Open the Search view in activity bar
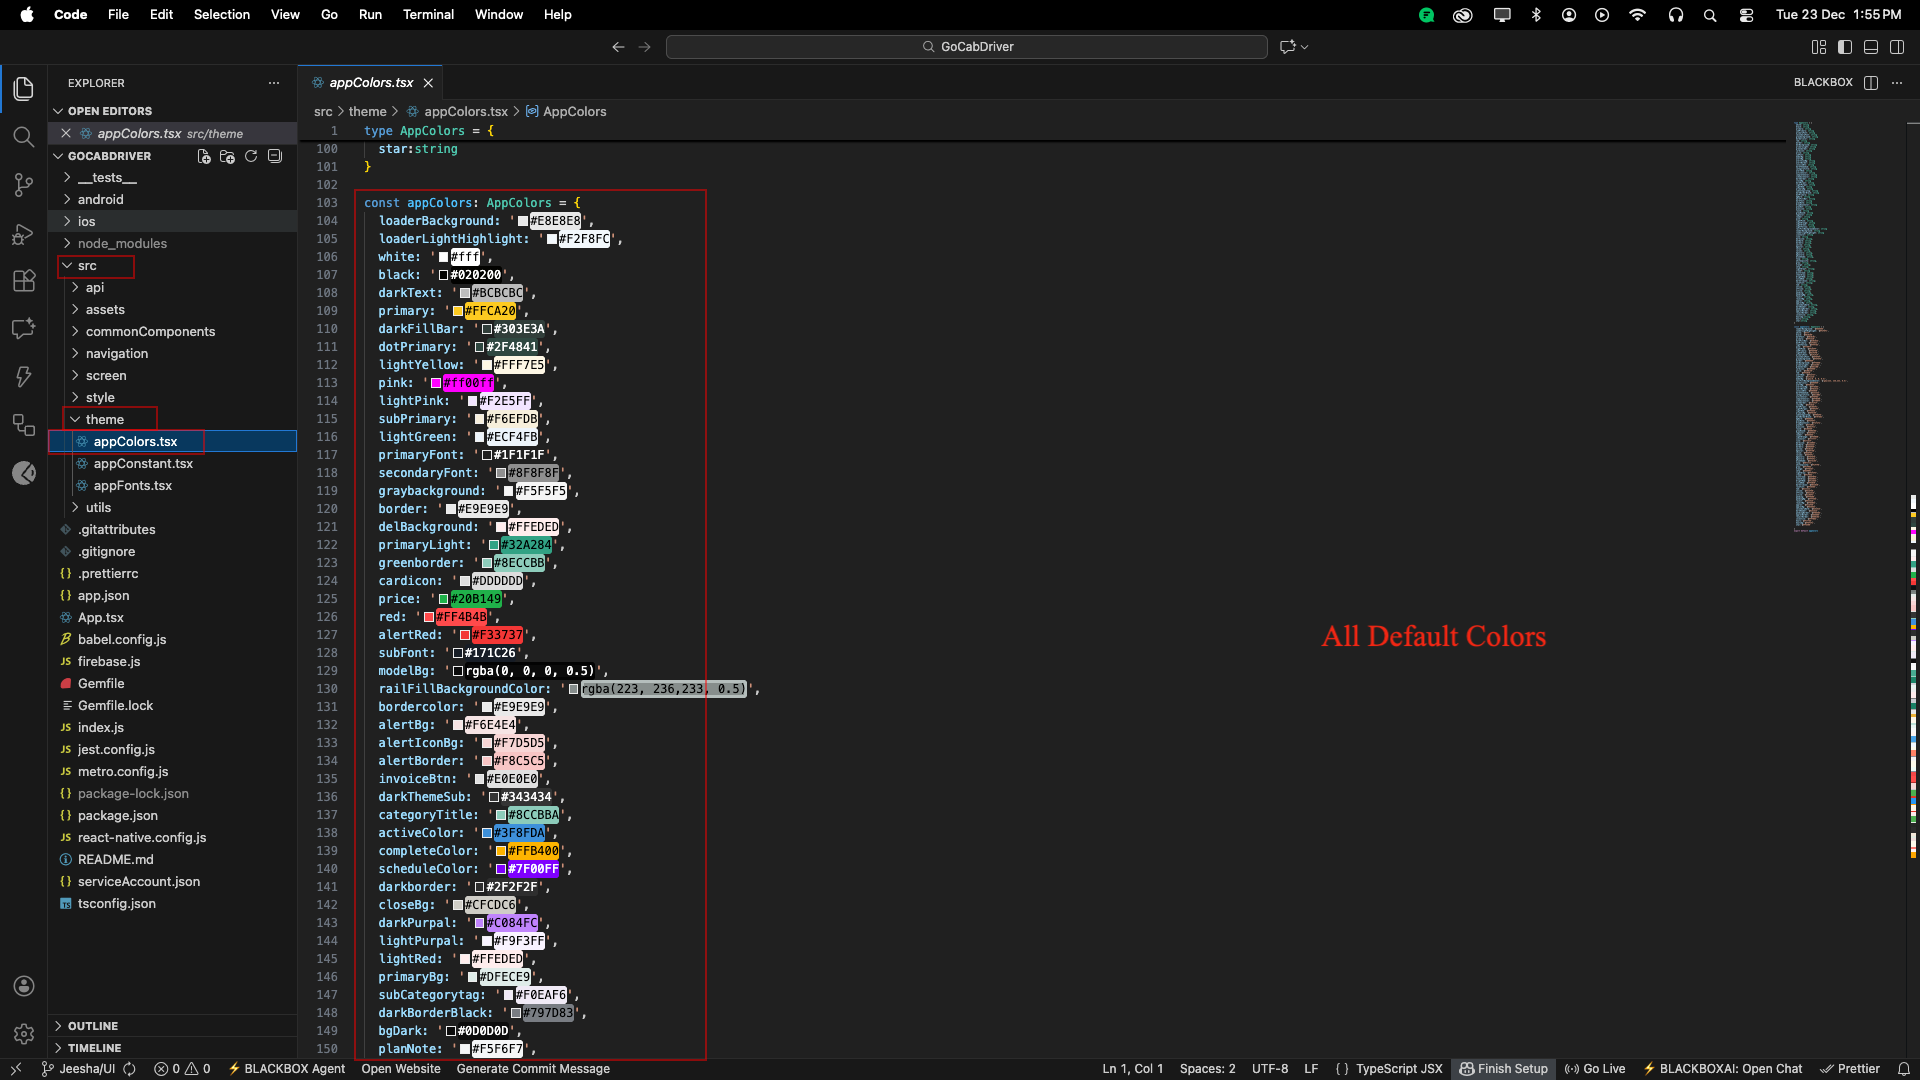Image resolution: width=1920 pixels, height=1080 pixels. (x=23, y=137)
